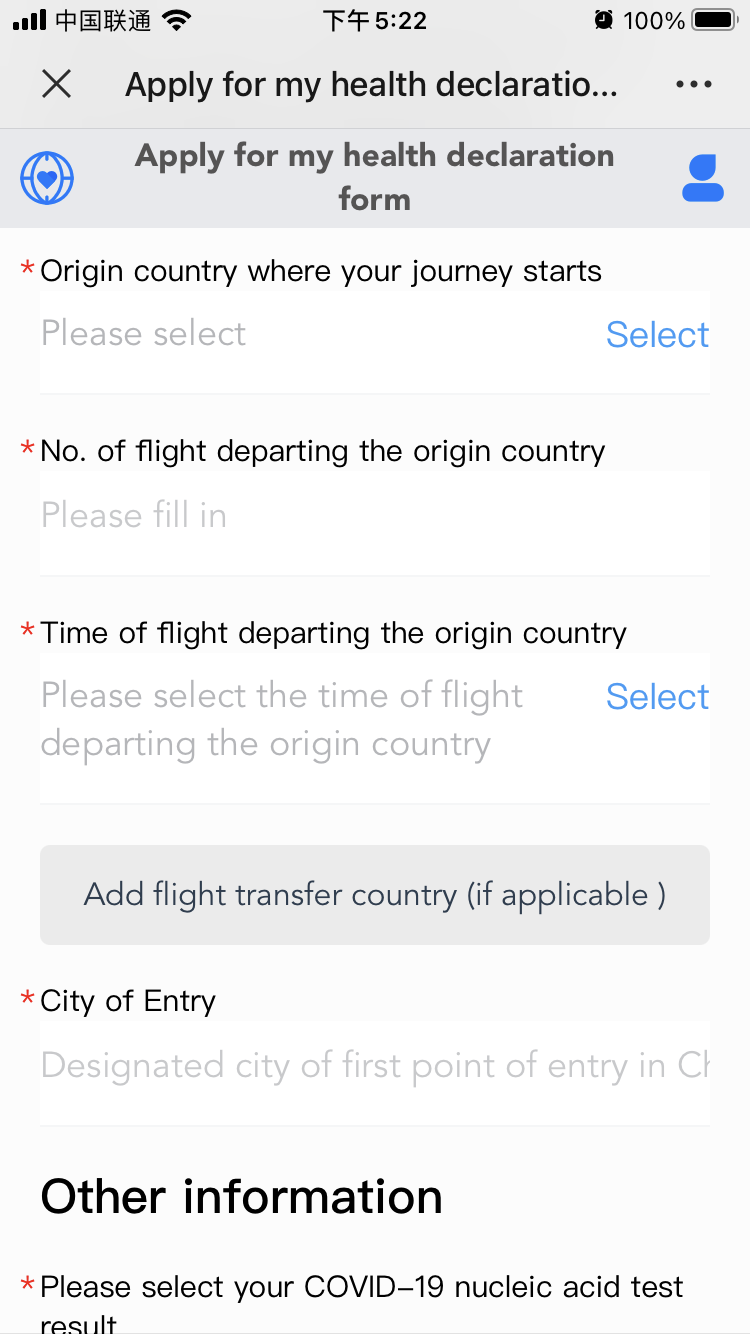This screenshot has height=1334, width=750.
Task: Open the origin country Select dropdown
Action: click(657, 335)
